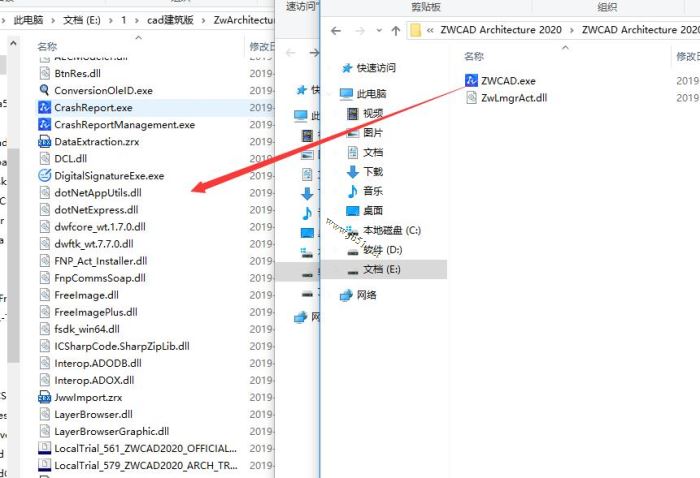Screen dimensions: 700x478
Task: Click the BtnRes.dll file icon
Action: tap(45, 73)
